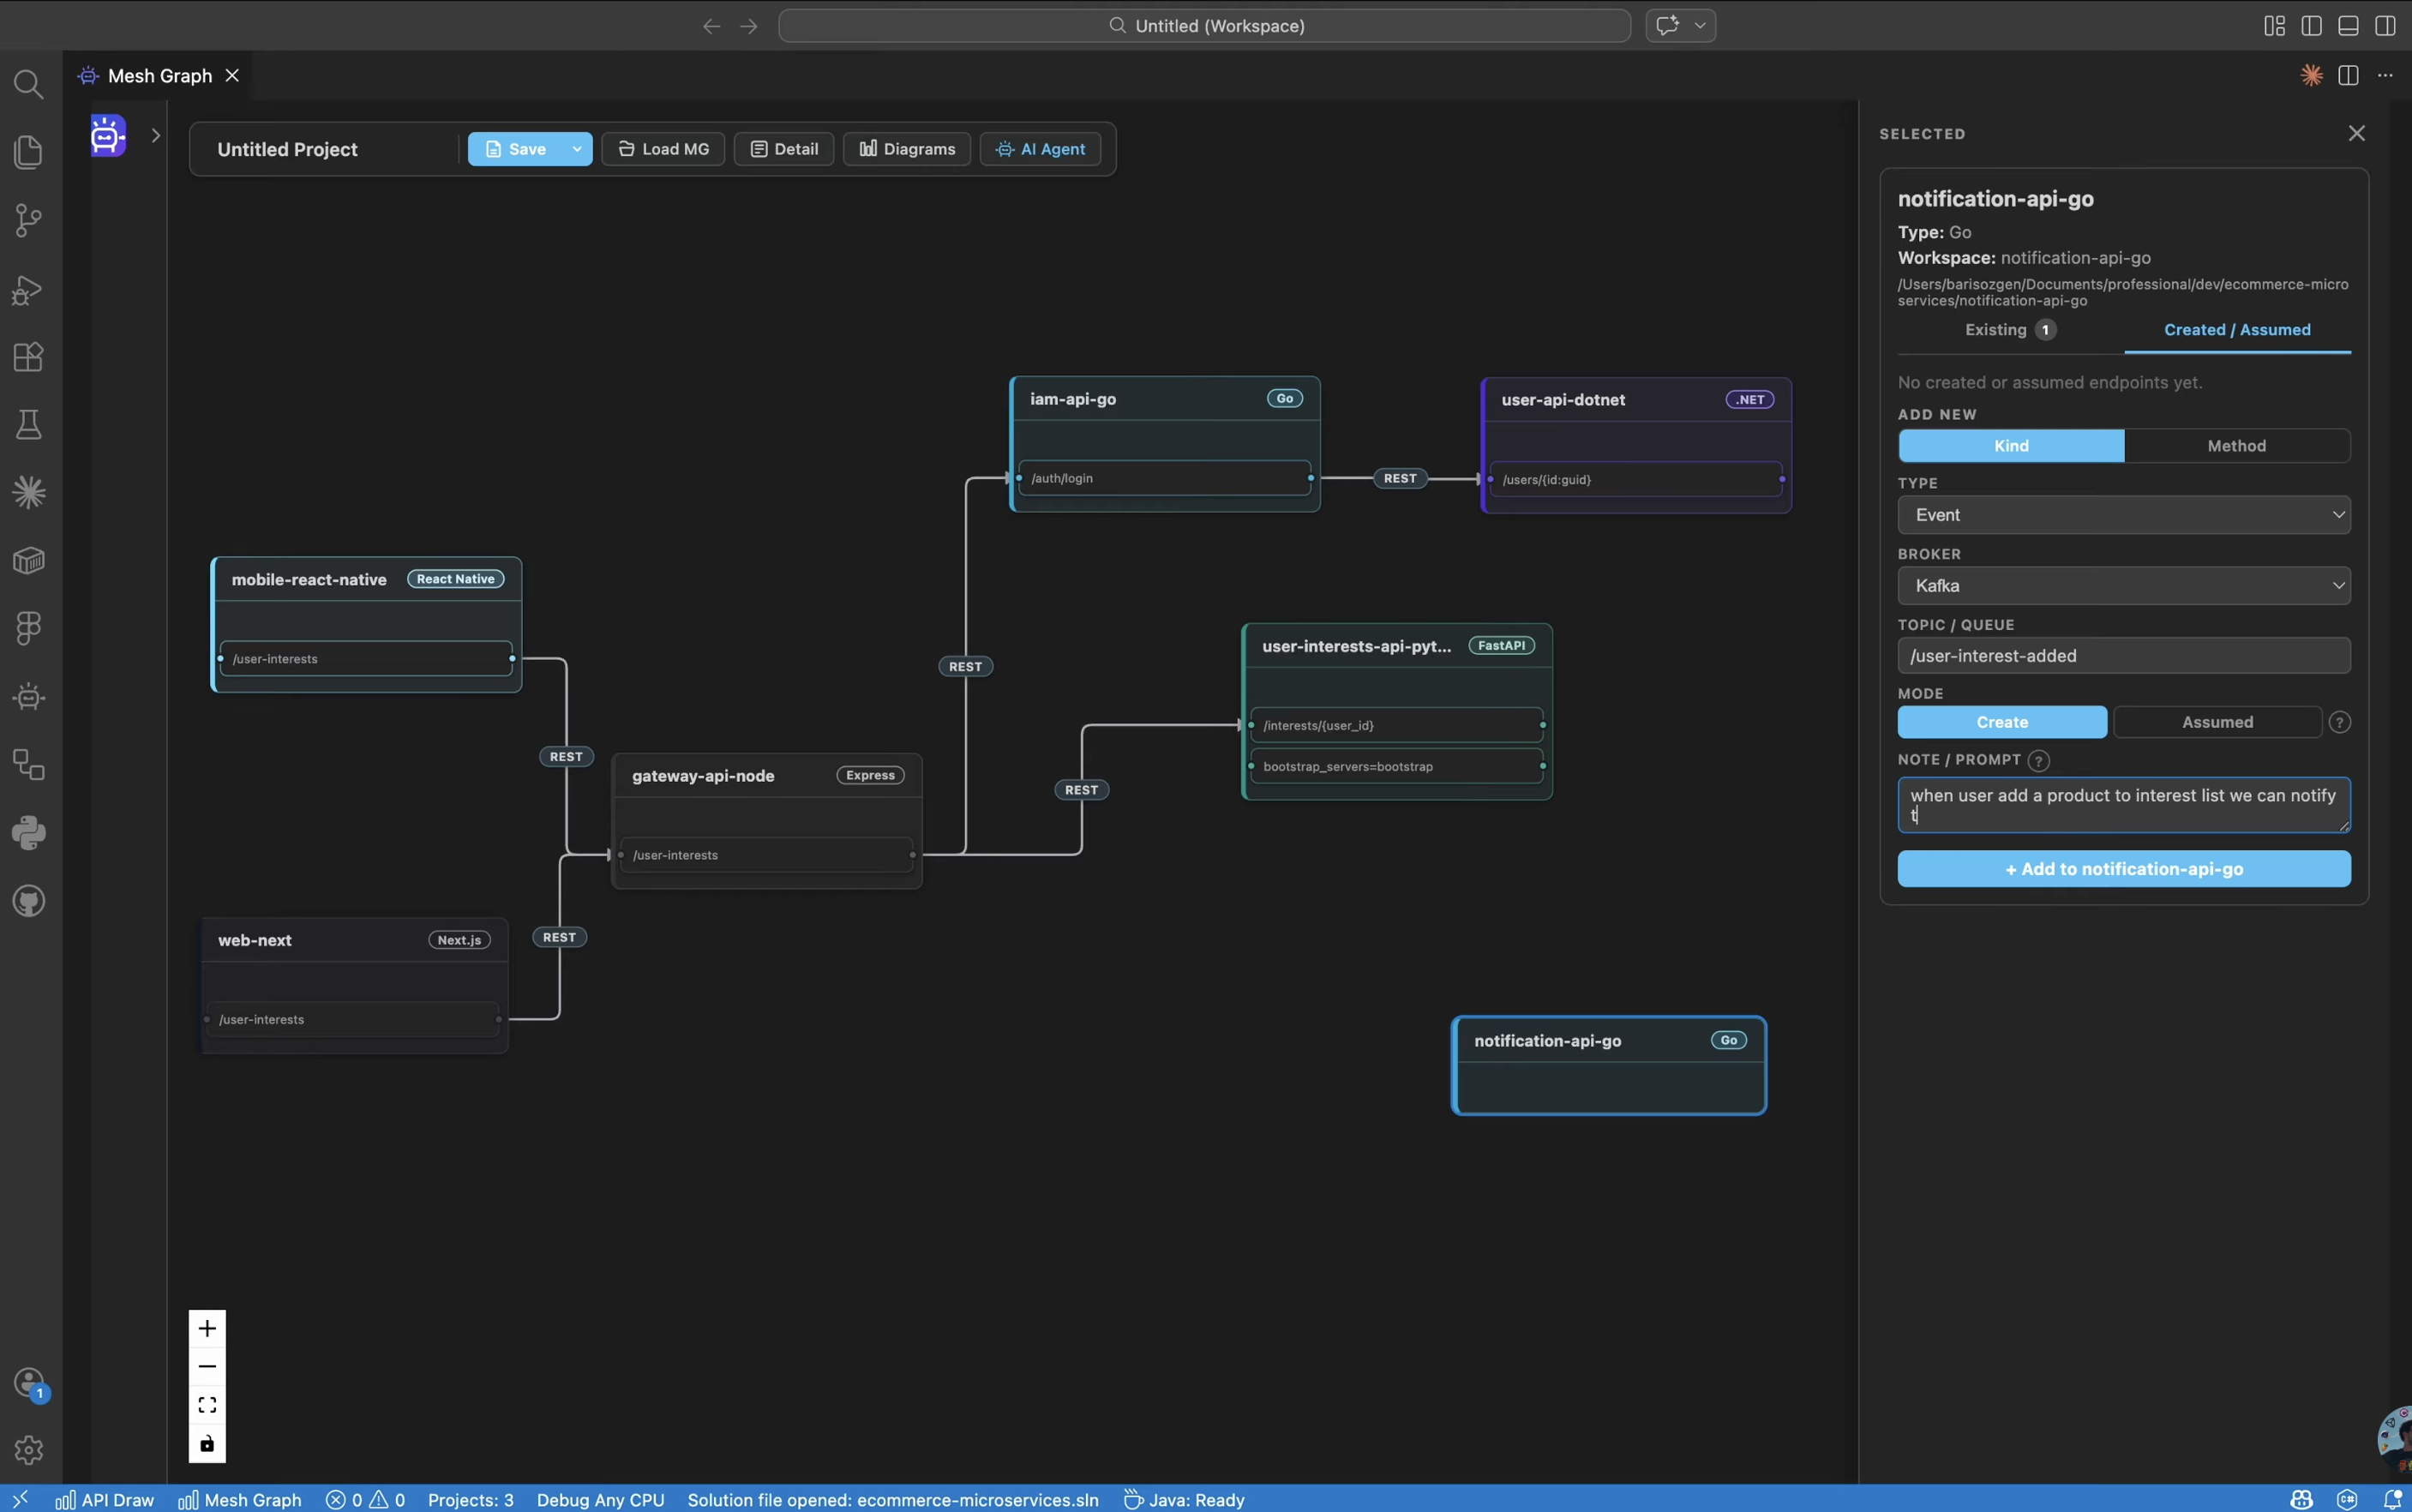2412x1512 pixels.
Task: Switch Add New mode to Method
Action: point(2238,446)
